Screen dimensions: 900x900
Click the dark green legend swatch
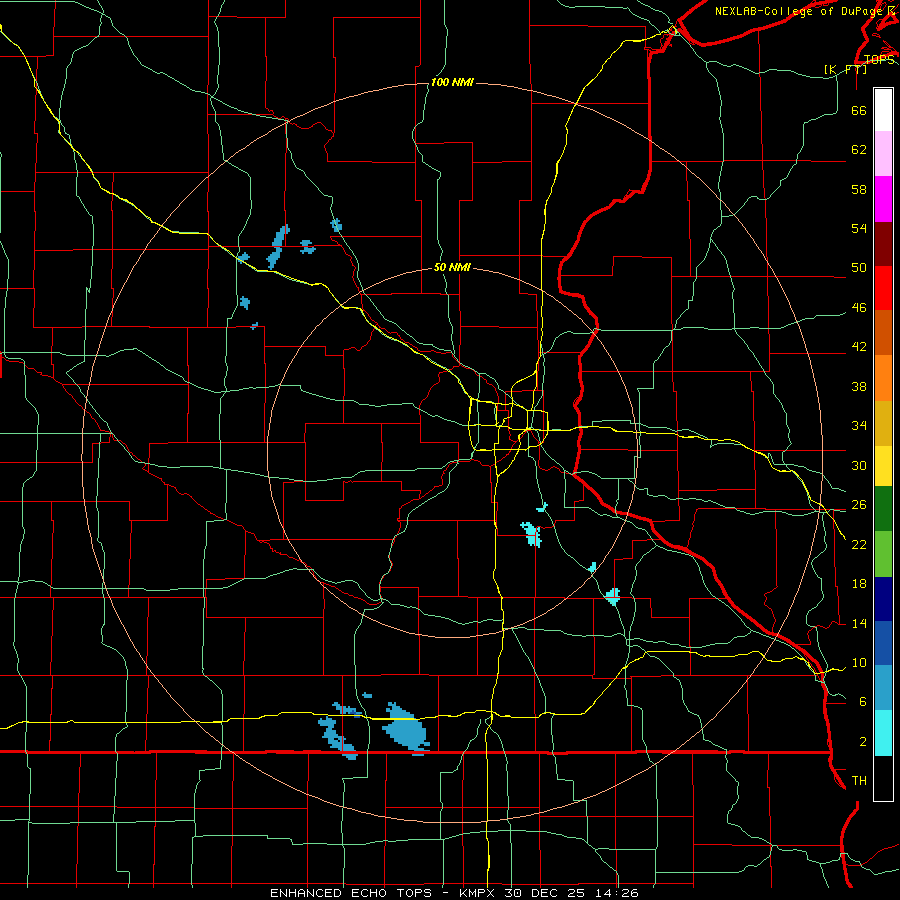click(883, 509)
